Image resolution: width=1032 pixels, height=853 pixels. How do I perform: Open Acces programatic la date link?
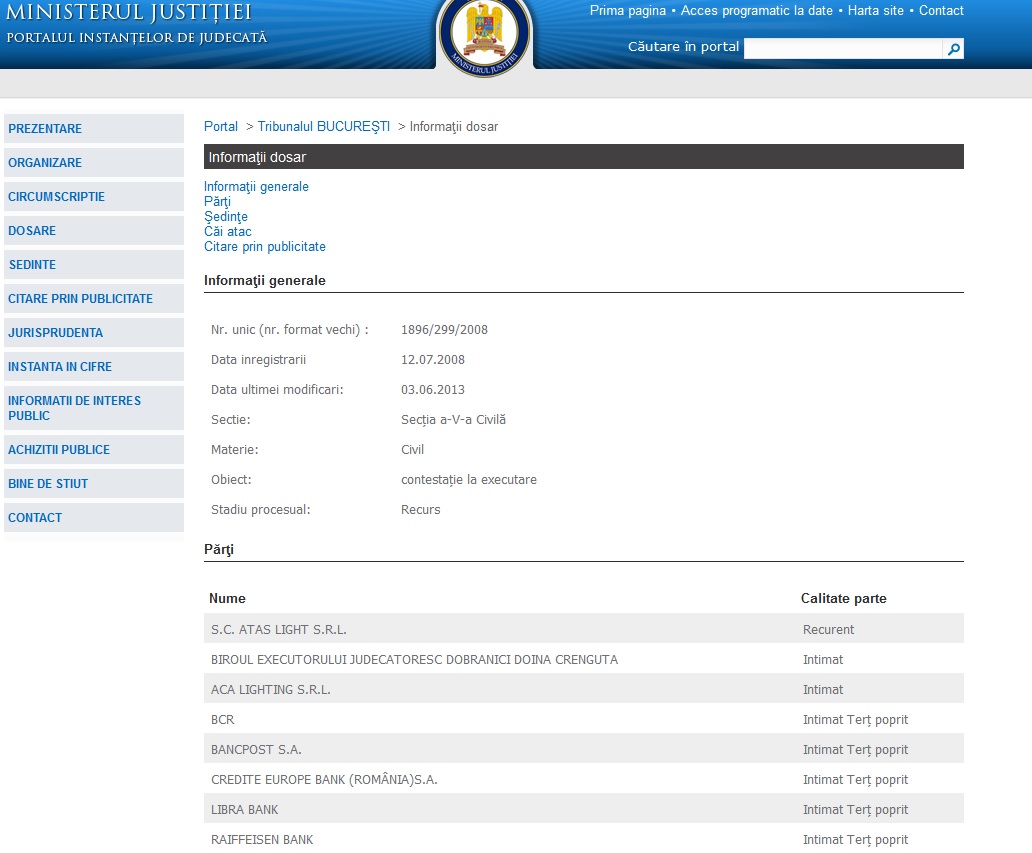(x=756, y=11)
